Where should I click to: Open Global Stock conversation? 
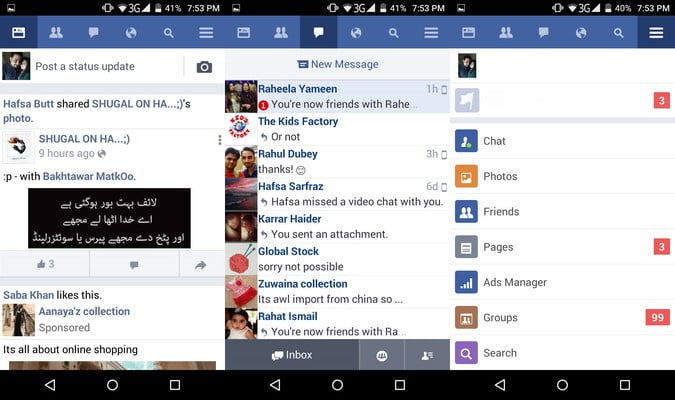tap(338, 259)
